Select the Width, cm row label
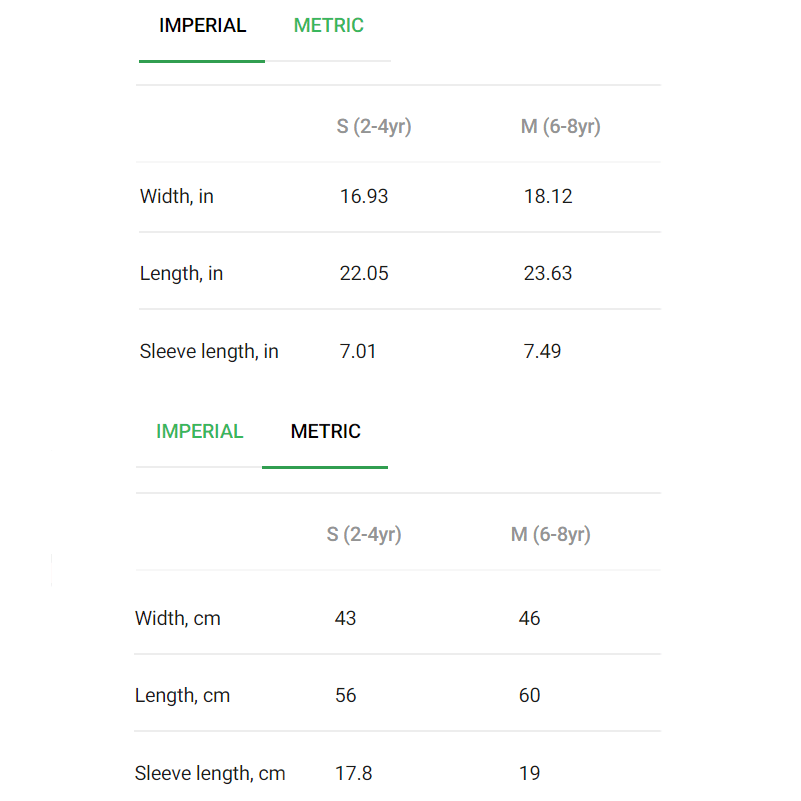This screenshot has width=801, height=801. pyautogui.click(x=178, y=619)
